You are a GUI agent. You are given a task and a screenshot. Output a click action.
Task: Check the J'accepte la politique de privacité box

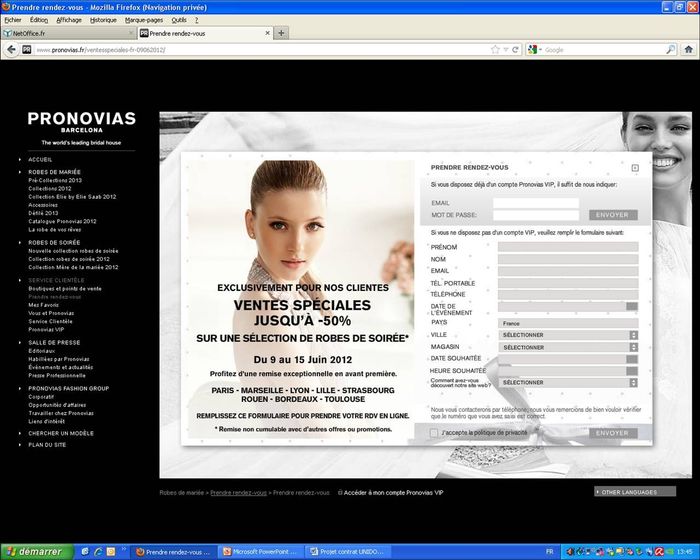[x=433, y=433]
